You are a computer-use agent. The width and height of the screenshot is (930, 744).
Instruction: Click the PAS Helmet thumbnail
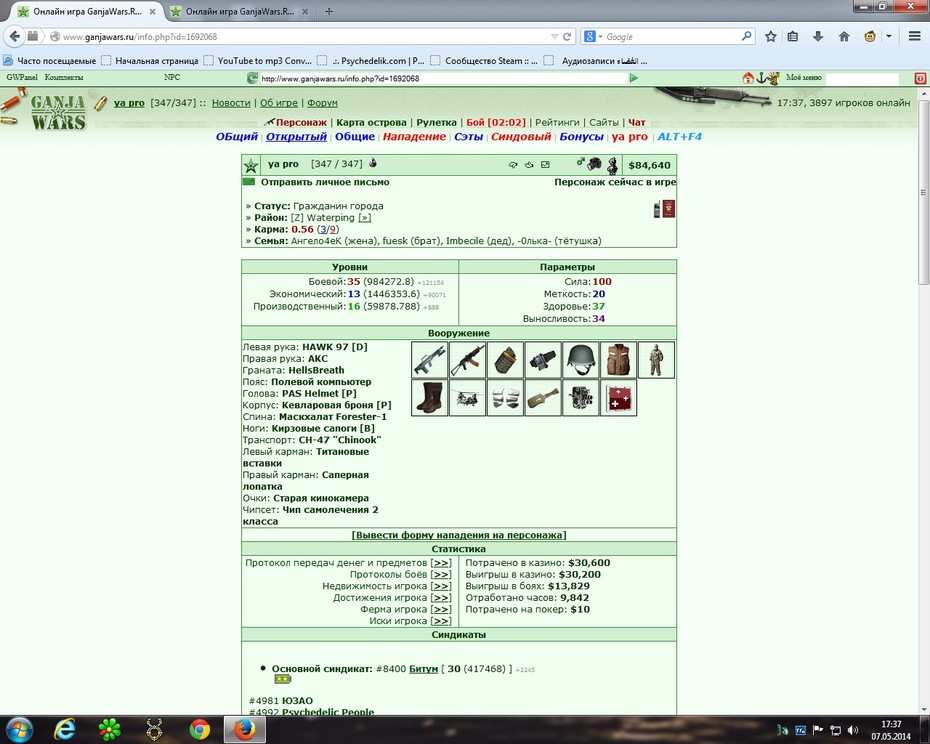(x=581, y=360)
